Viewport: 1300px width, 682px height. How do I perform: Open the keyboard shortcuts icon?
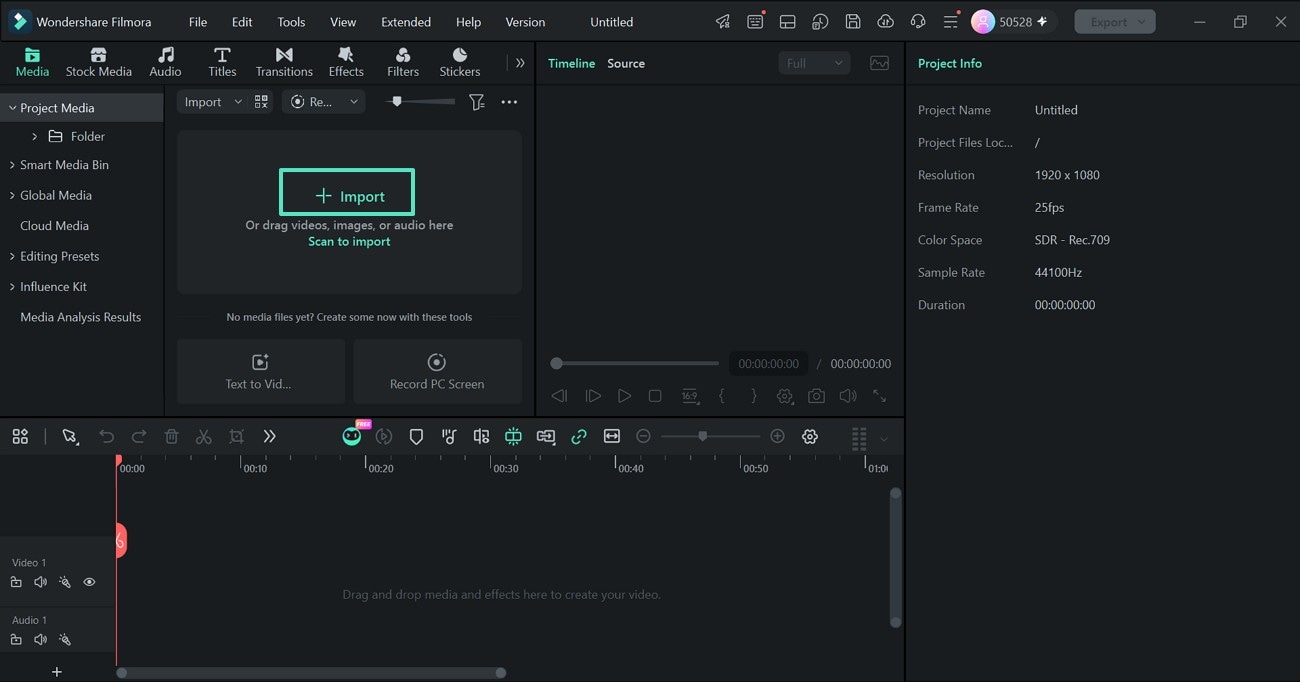pos(755,22)
